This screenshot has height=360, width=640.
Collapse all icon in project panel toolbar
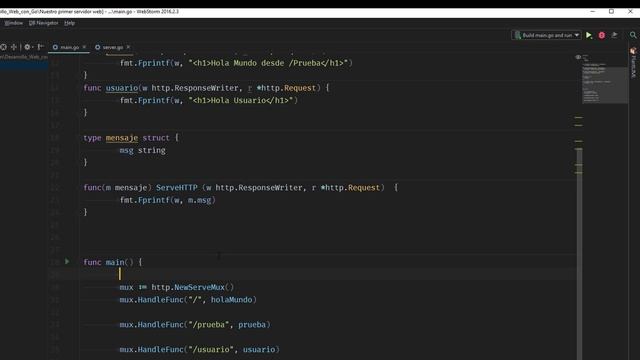[x=13, y=47]
